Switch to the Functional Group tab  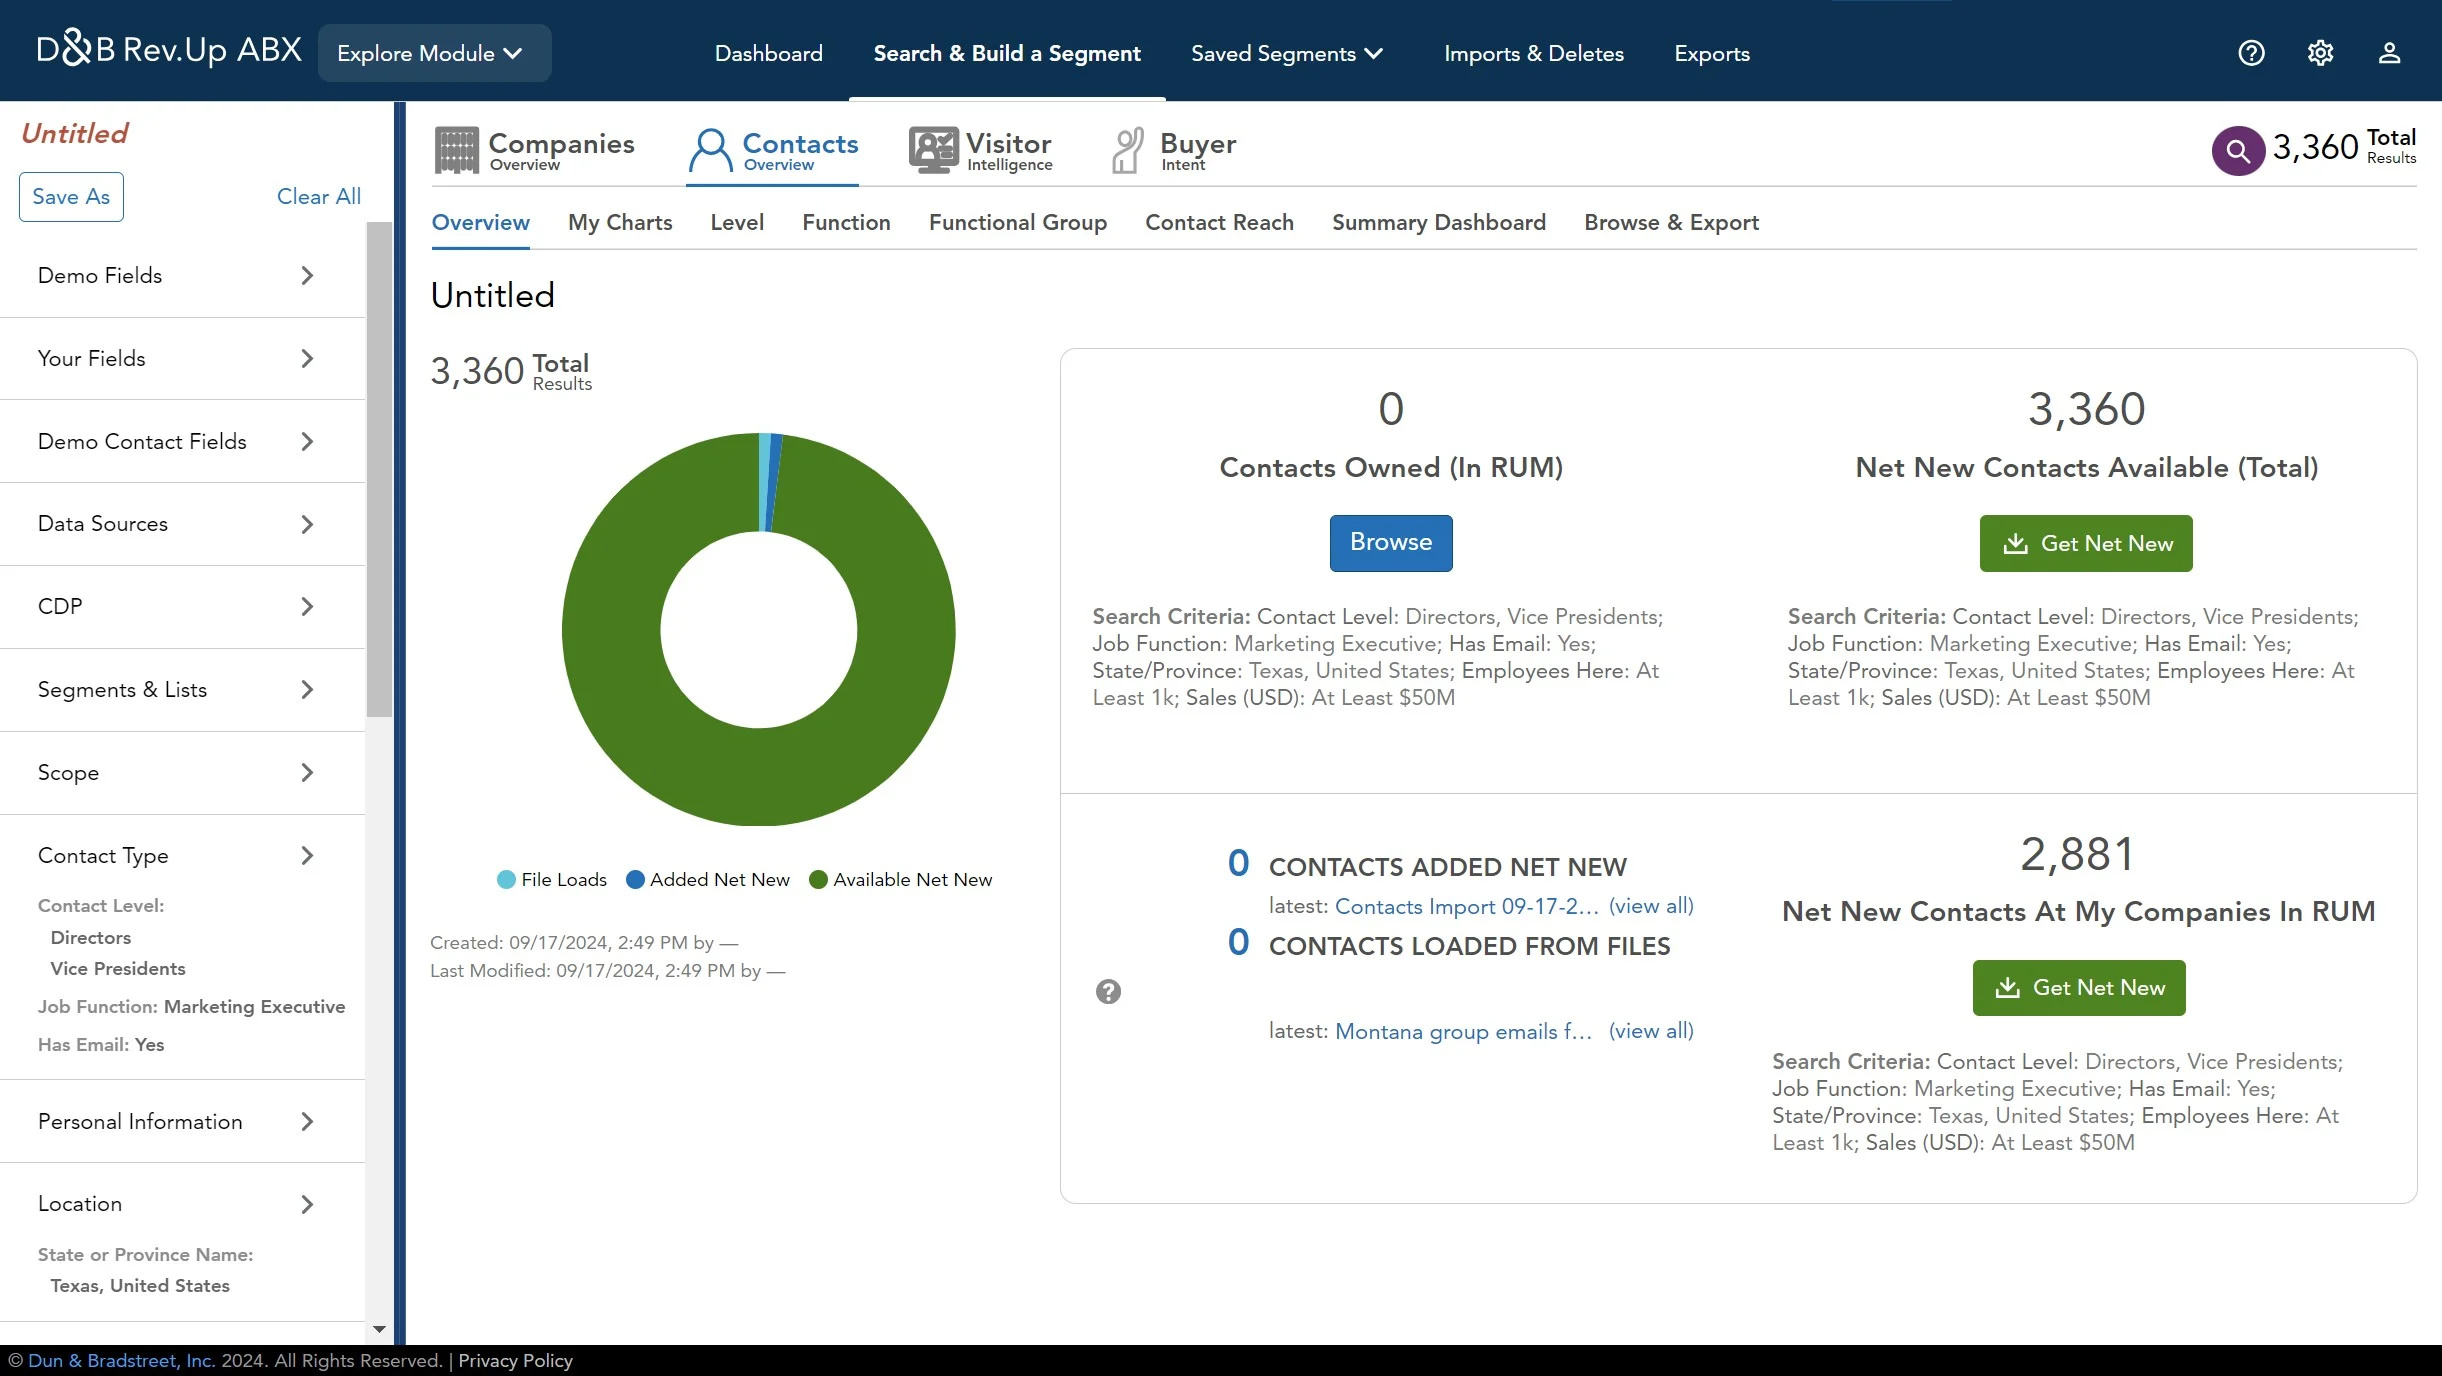coord(1018,223)
